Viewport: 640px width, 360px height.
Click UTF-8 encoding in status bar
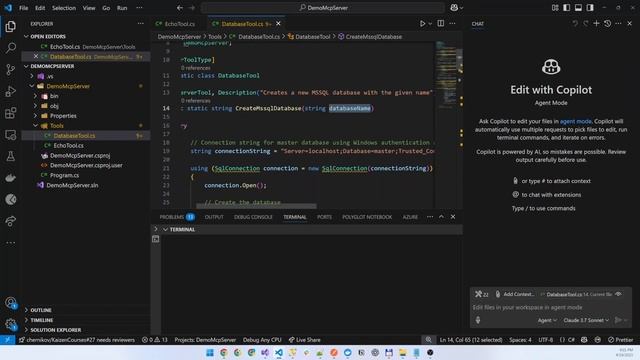point(545,340)
